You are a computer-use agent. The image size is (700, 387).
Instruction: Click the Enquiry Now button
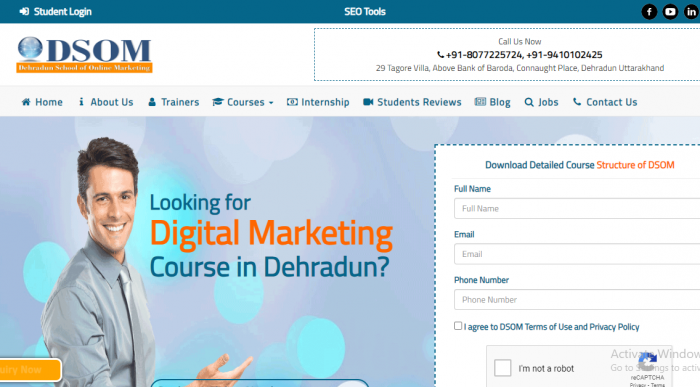pyautogui.click(x=30, y=370)
